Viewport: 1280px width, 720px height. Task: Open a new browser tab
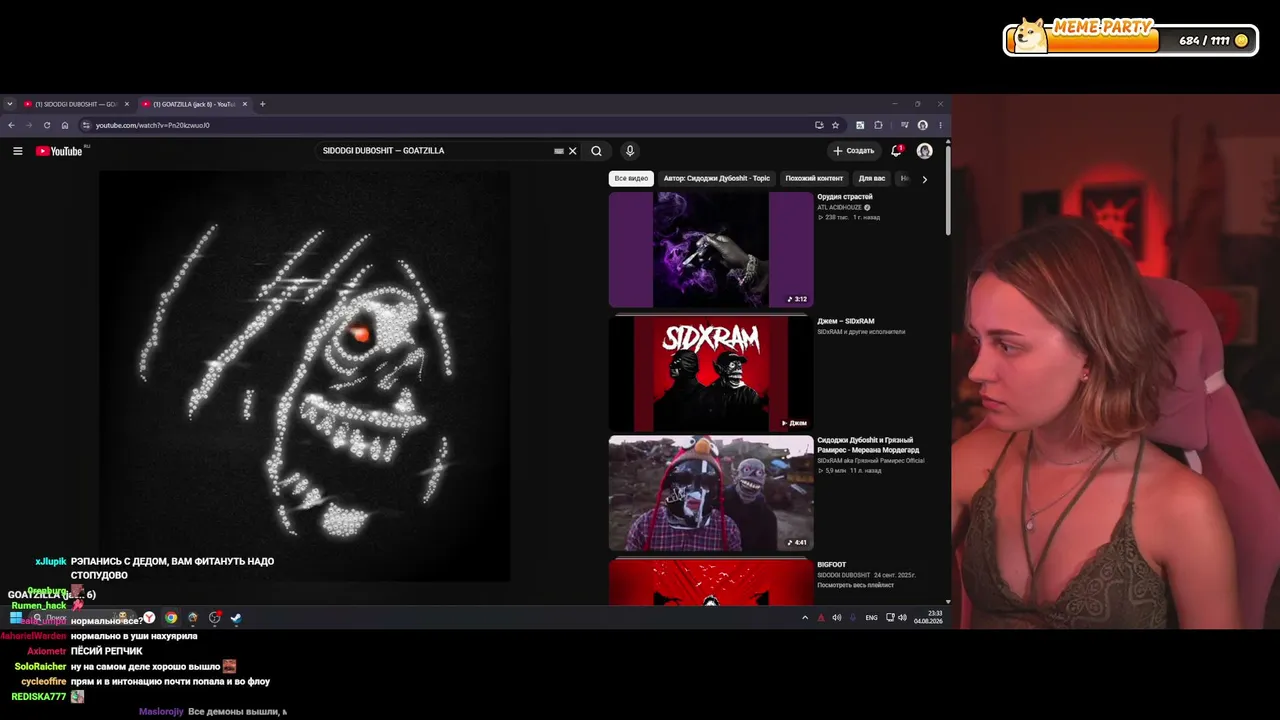(263, 104)
